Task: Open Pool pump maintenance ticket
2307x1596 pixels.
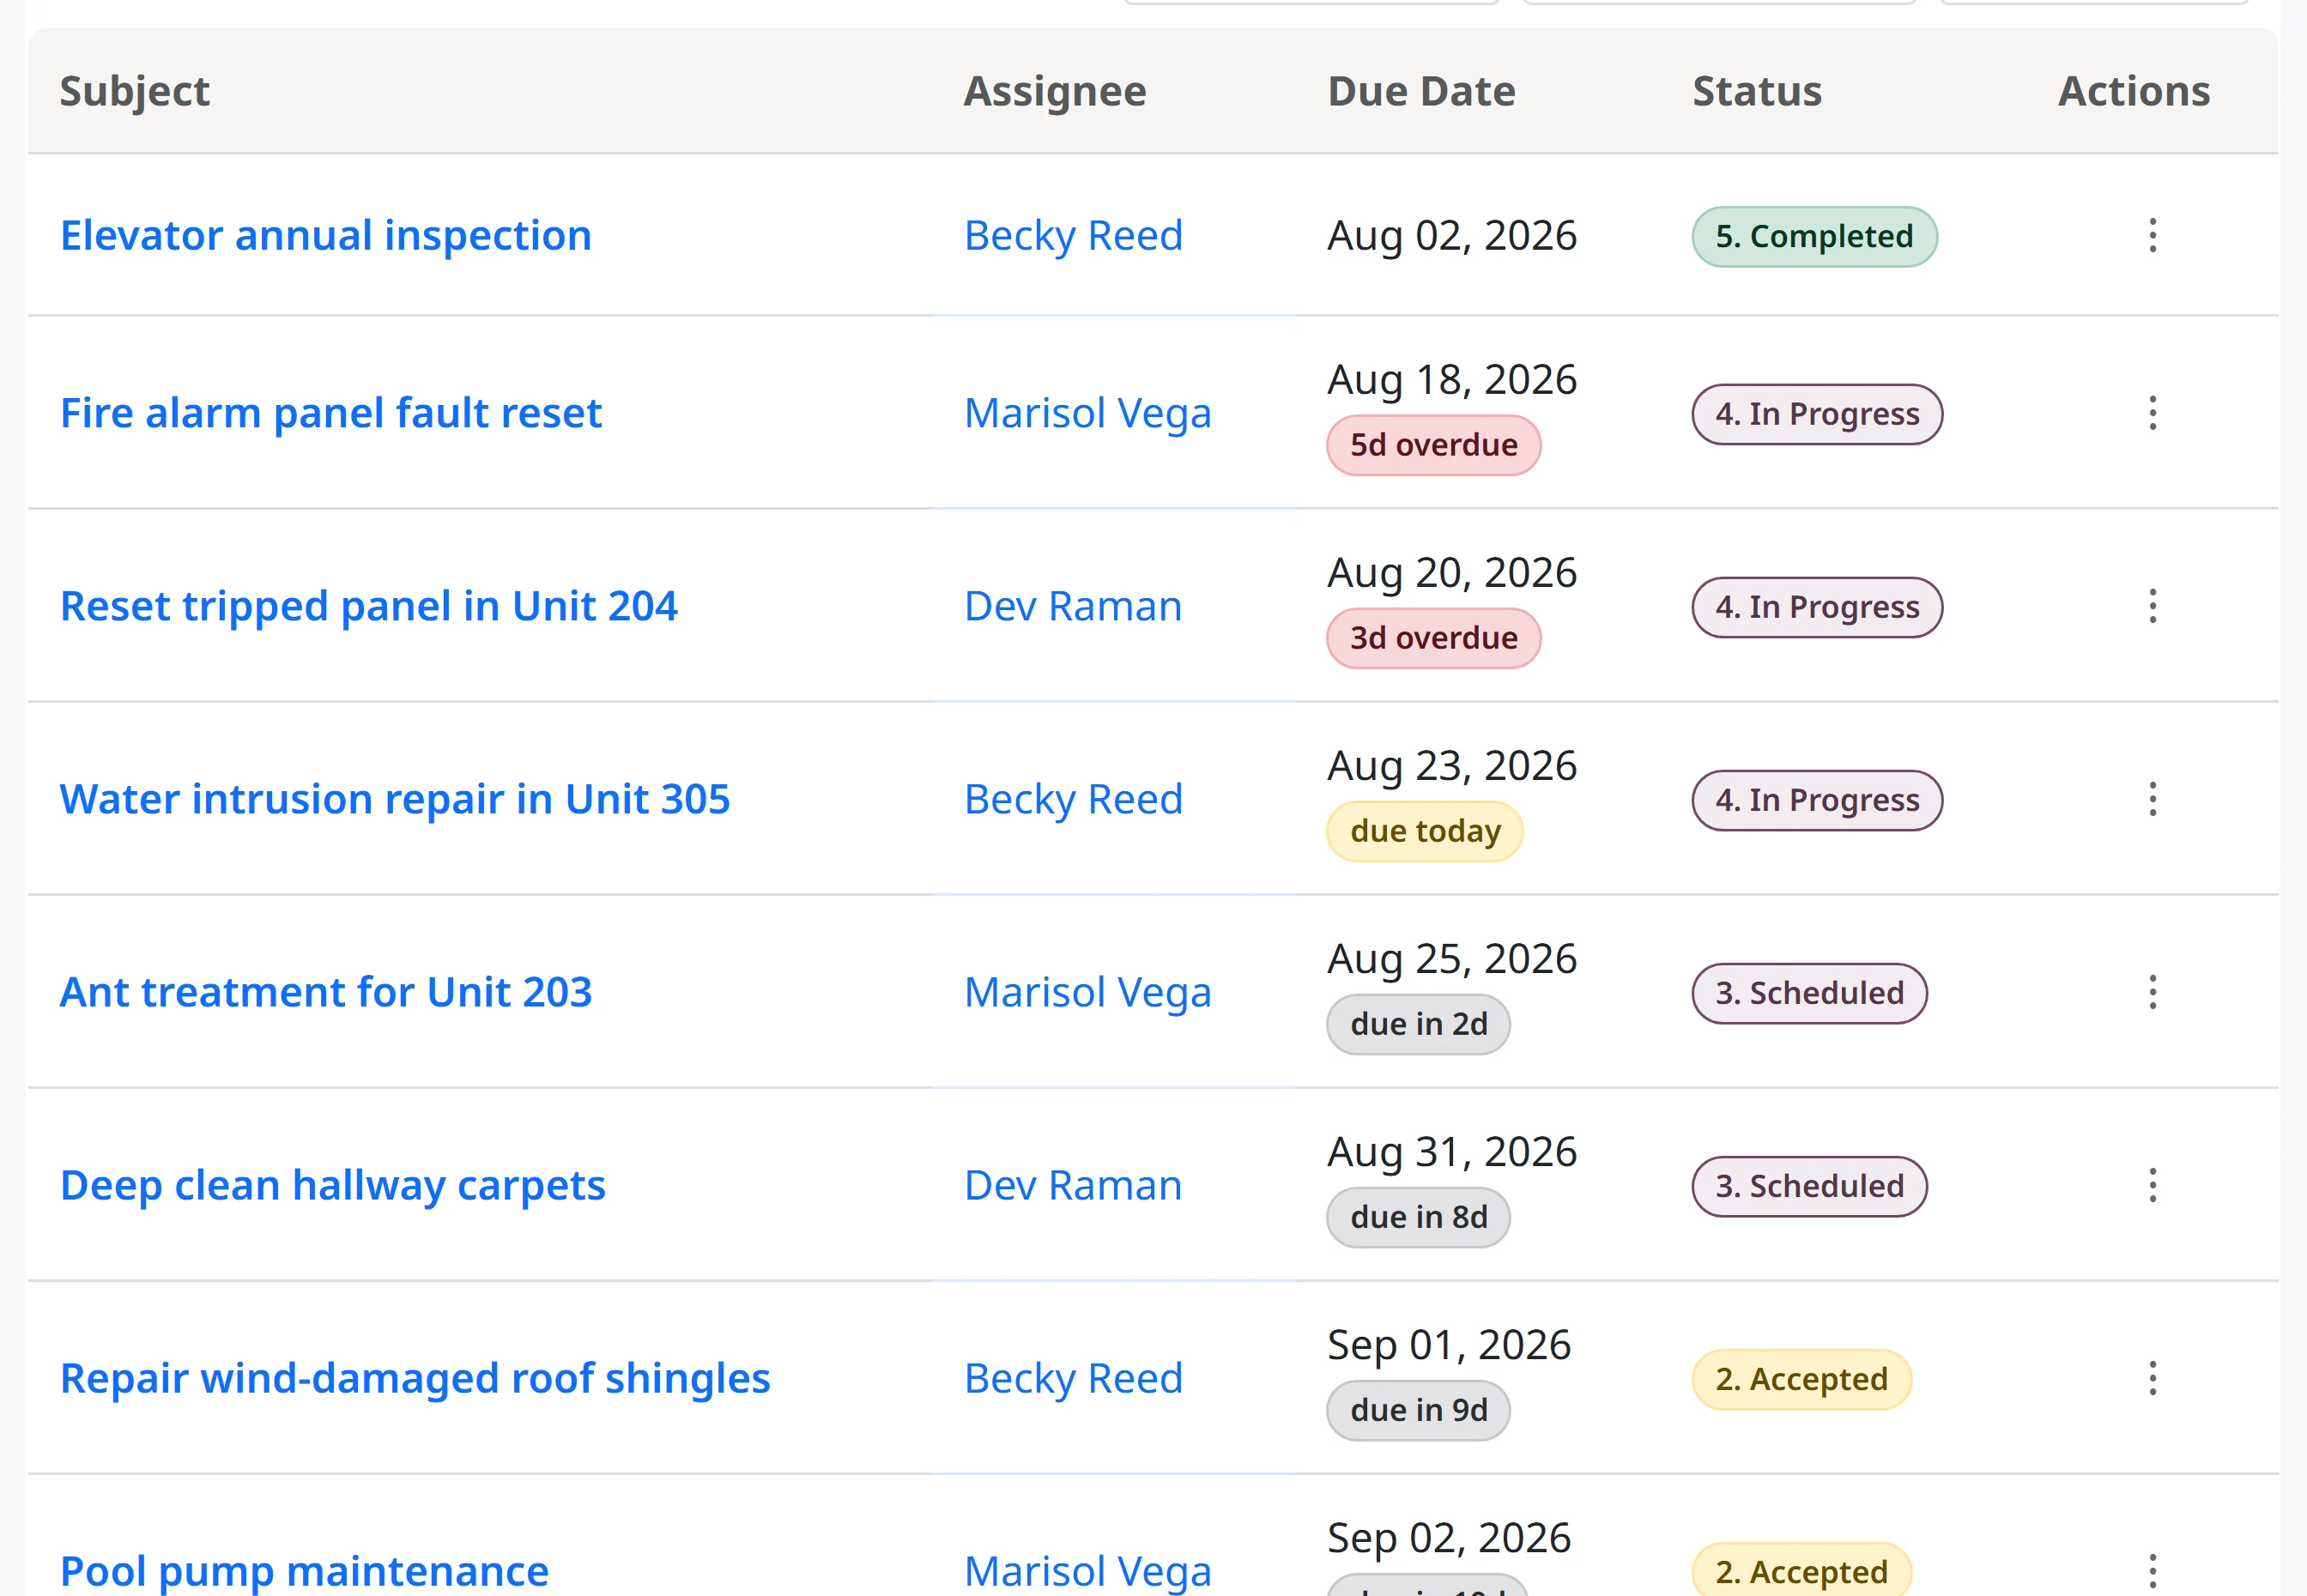Action: click(305, 1570)
